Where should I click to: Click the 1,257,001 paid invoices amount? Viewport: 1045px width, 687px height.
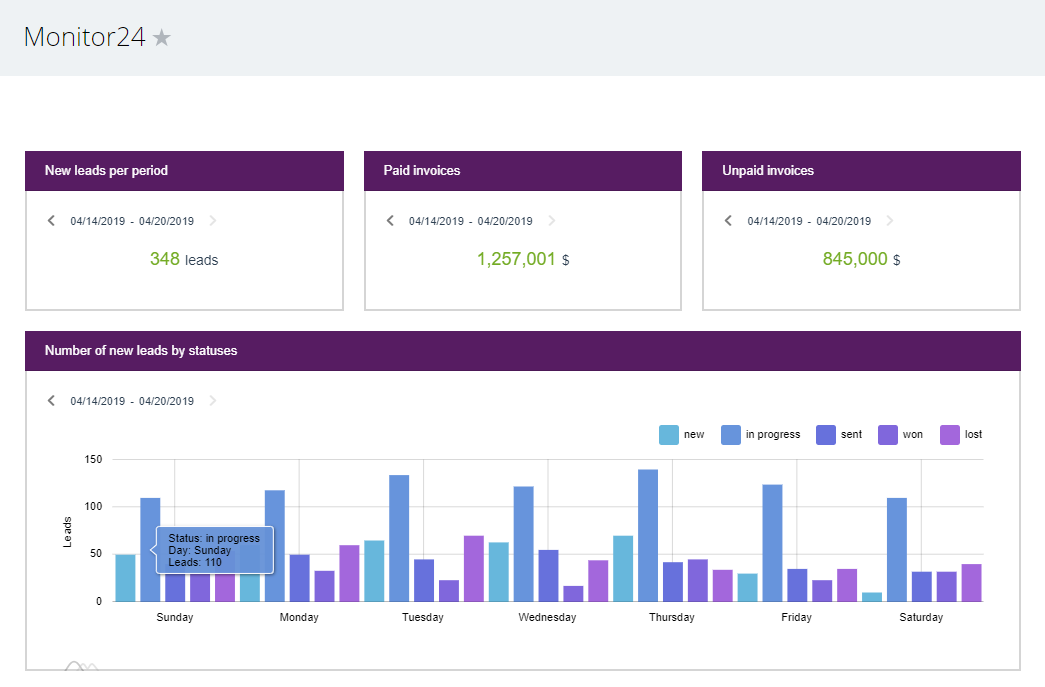tap(516, 259)
